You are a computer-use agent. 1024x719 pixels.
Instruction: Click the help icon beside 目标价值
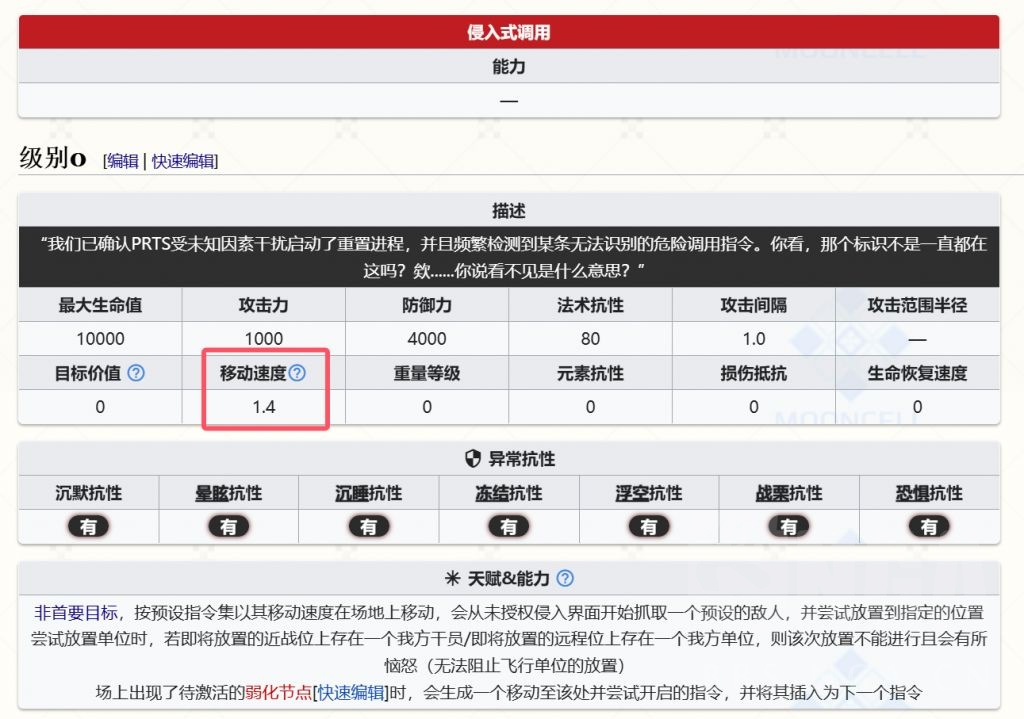click(136, 374)
